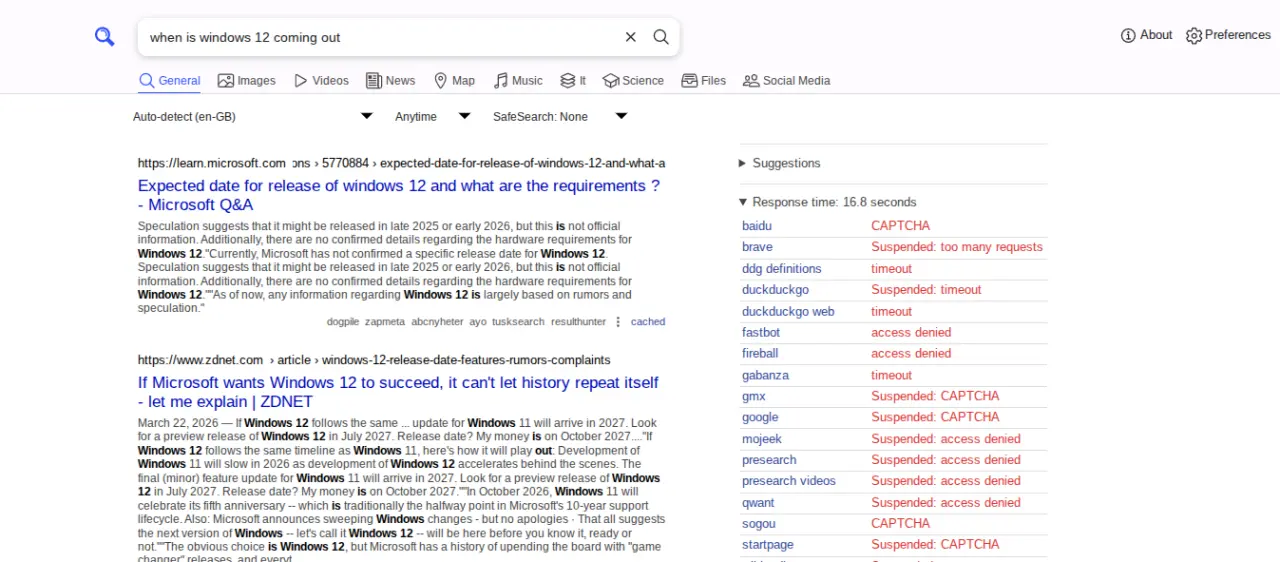Click the startpage engine link
The image size is (1280, 562).
(x=768, y=545)
